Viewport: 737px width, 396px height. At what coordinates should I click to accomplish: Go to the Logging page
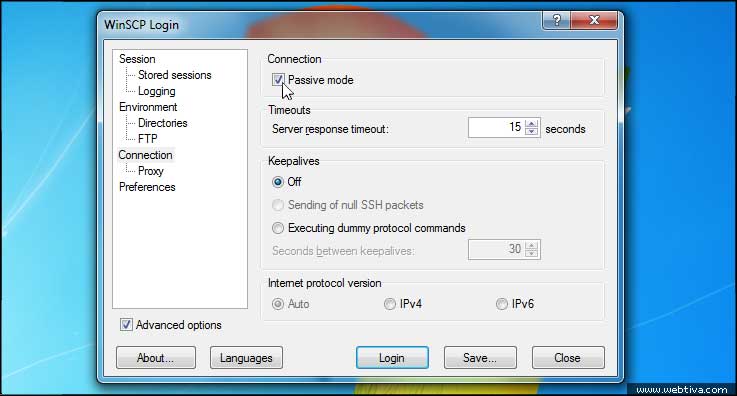coord(157,91)
